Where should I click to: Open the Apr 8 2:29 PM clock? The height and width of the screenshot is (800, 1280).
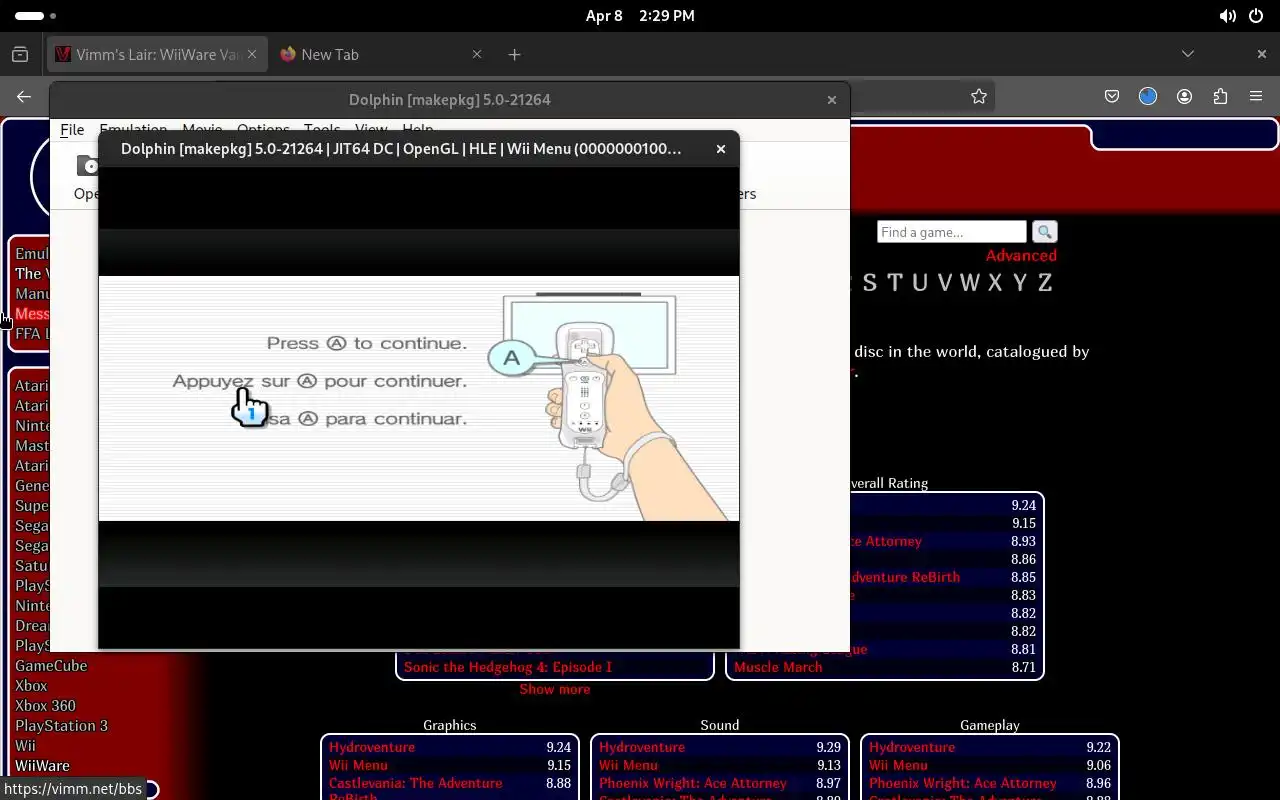[640, 16]
